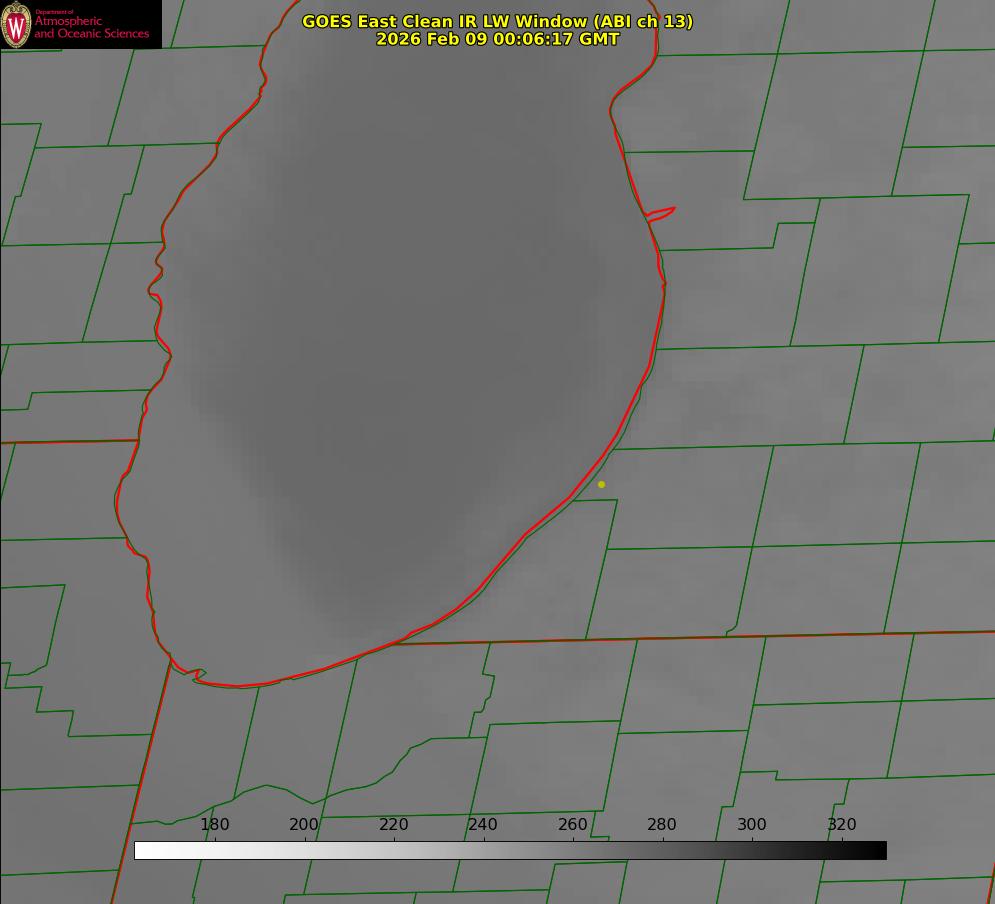Click the colorbar label '220'
Viewport: 995px width, 904px height.
[x=393, y=825]
